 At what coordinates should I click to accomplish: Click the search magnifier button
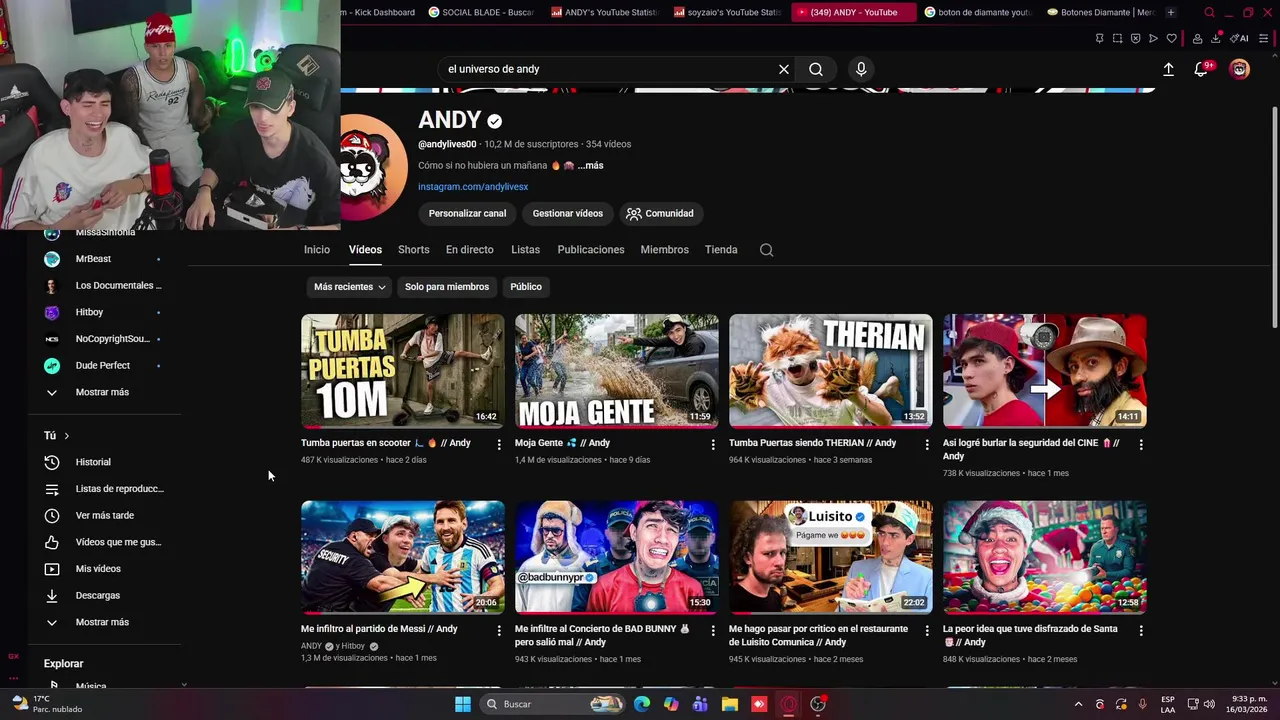click(x=816, y=69)
